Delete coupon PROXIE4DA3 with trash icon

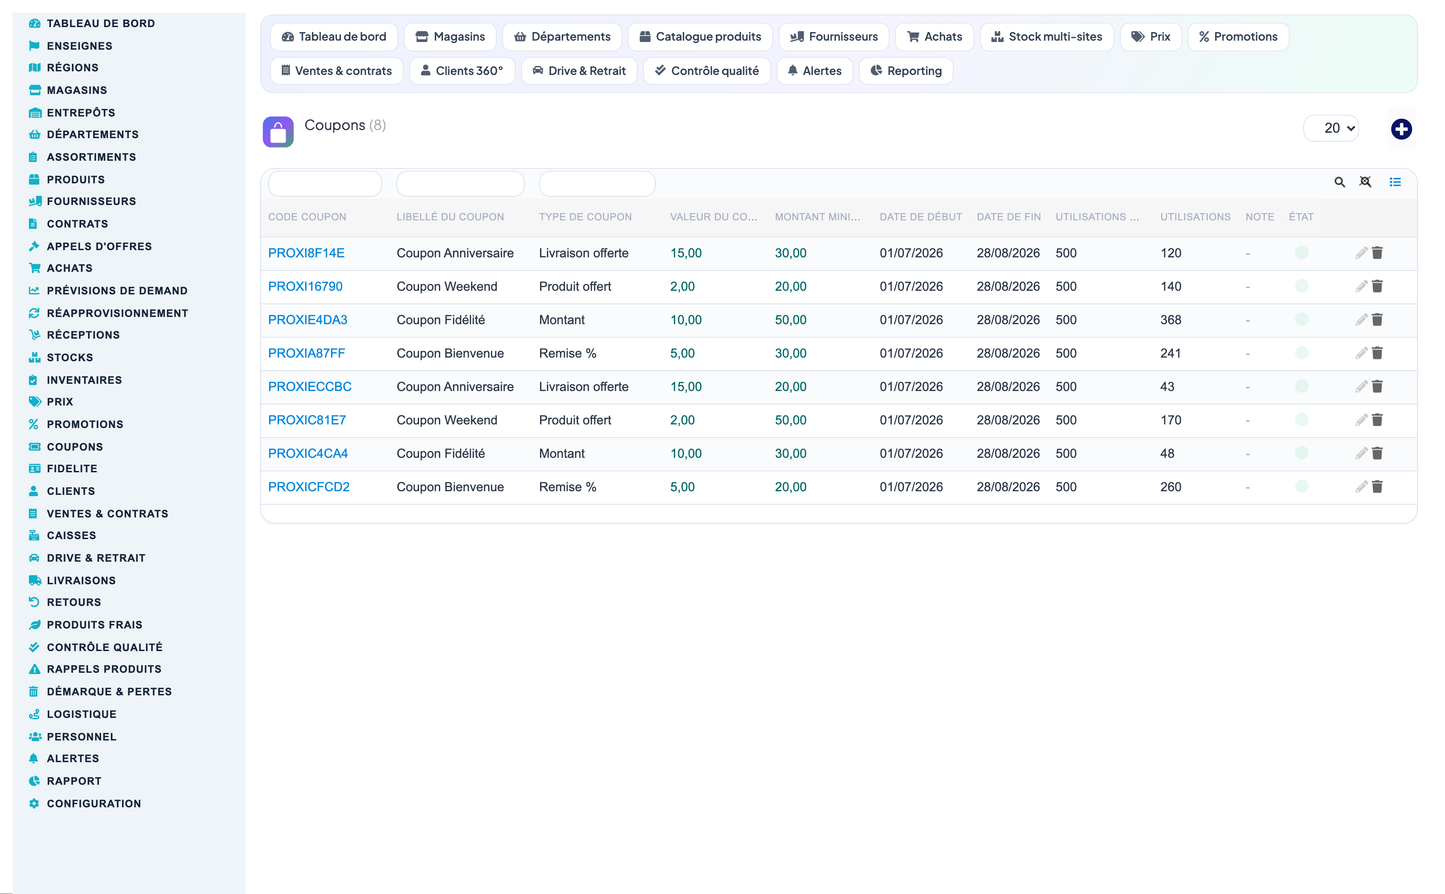pyautogui.click(x=1377, y=320)
